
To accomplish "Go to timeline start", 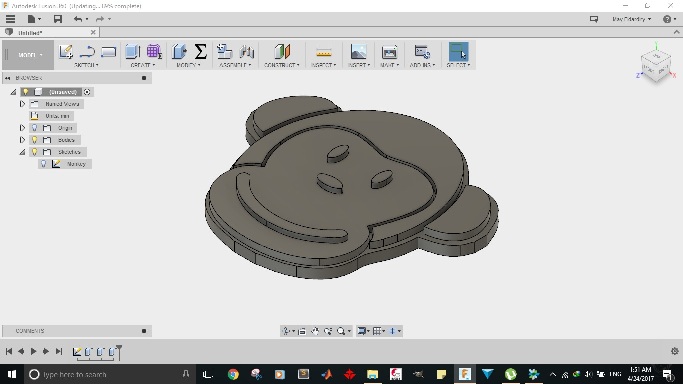I will (9, 351).
